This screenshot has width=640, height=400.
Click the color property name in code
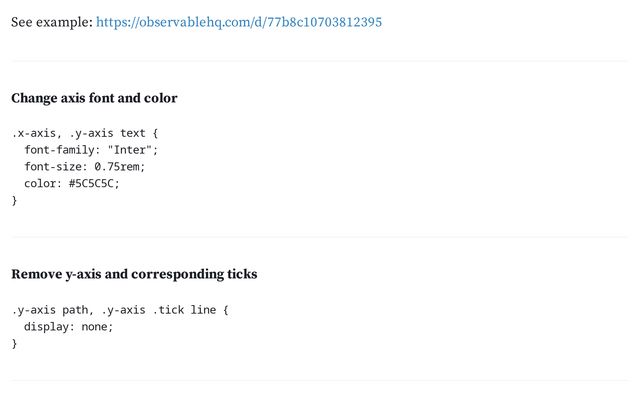click(x=40, y=184)
